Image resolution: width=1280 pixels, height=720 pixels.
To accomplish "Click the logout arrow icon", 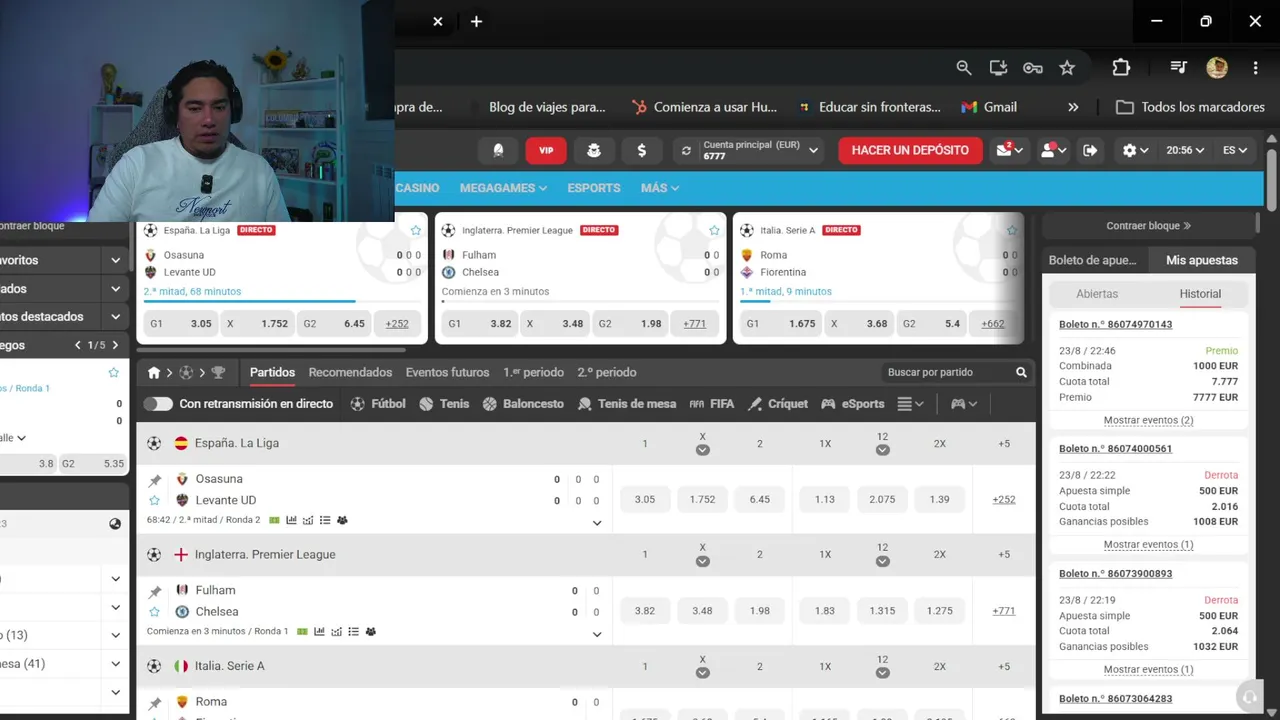I will pos(1090,150).
